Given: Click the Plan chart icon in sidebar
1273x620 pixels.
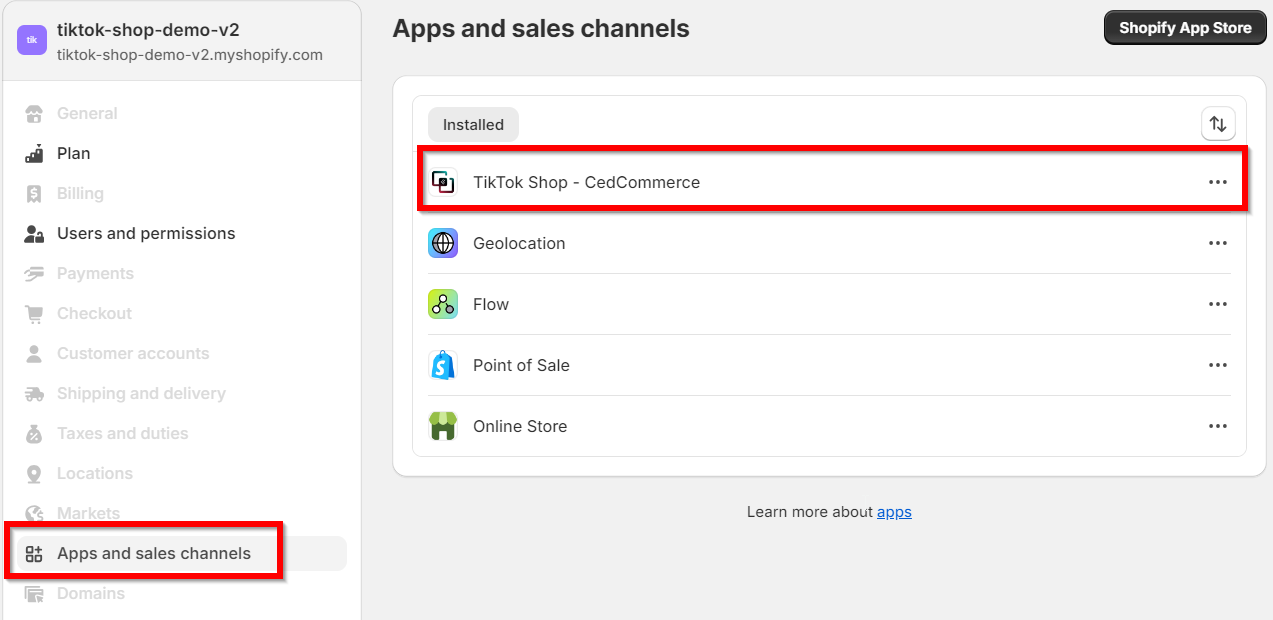Looking at the screenshot, I should (x=35, y=153).
